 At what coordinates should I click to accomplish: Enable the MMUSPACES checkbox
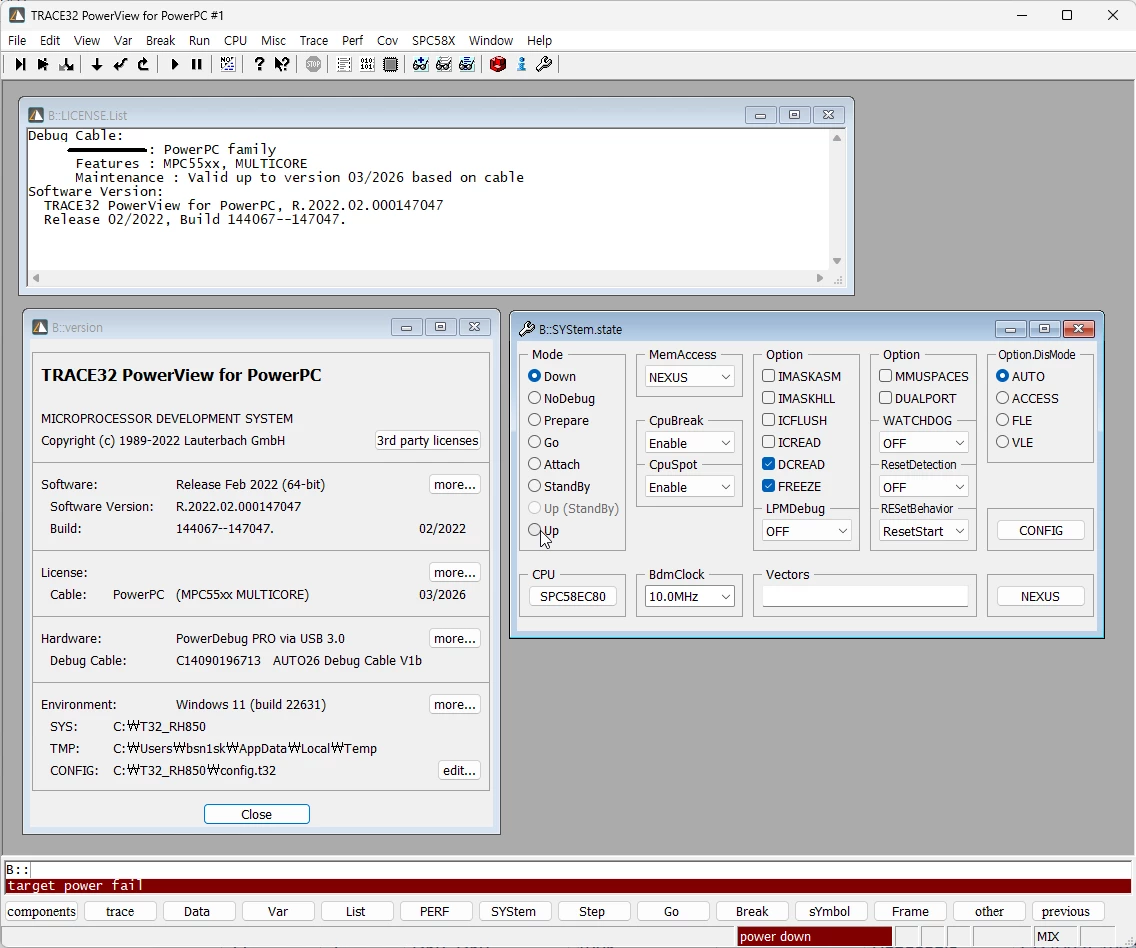point(885,376)
